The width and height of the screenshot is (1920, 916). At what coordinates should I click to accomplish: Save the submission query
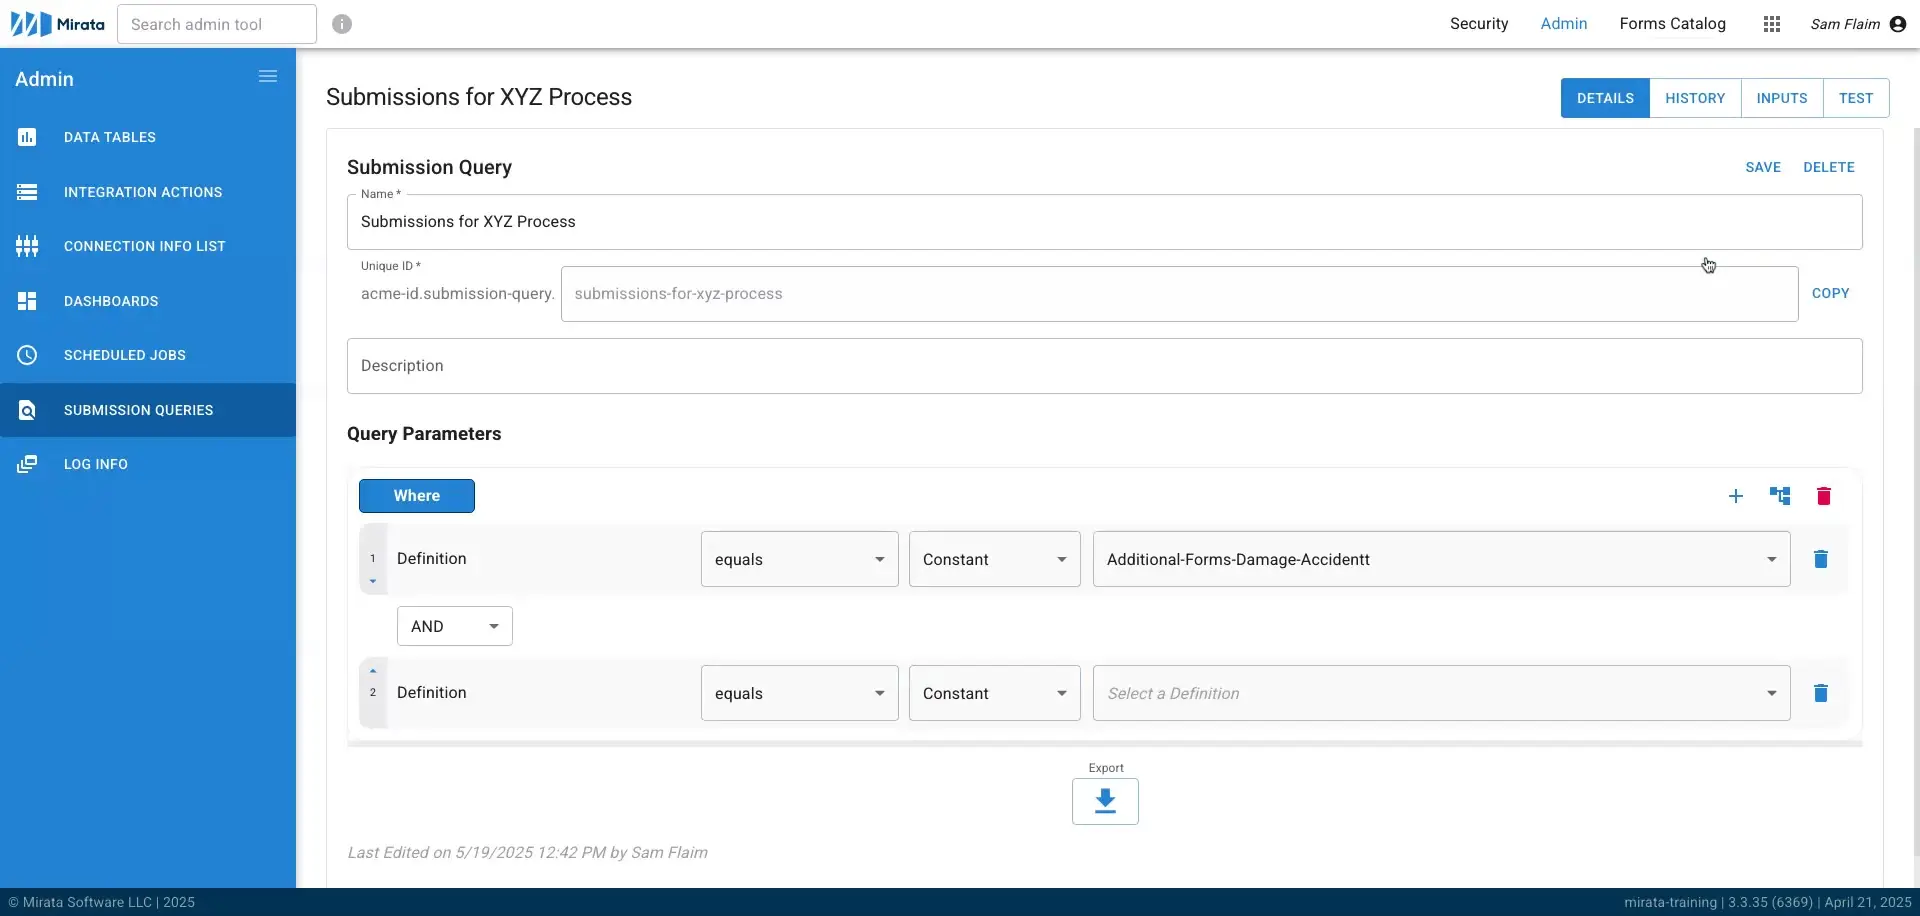[1762, 167]
